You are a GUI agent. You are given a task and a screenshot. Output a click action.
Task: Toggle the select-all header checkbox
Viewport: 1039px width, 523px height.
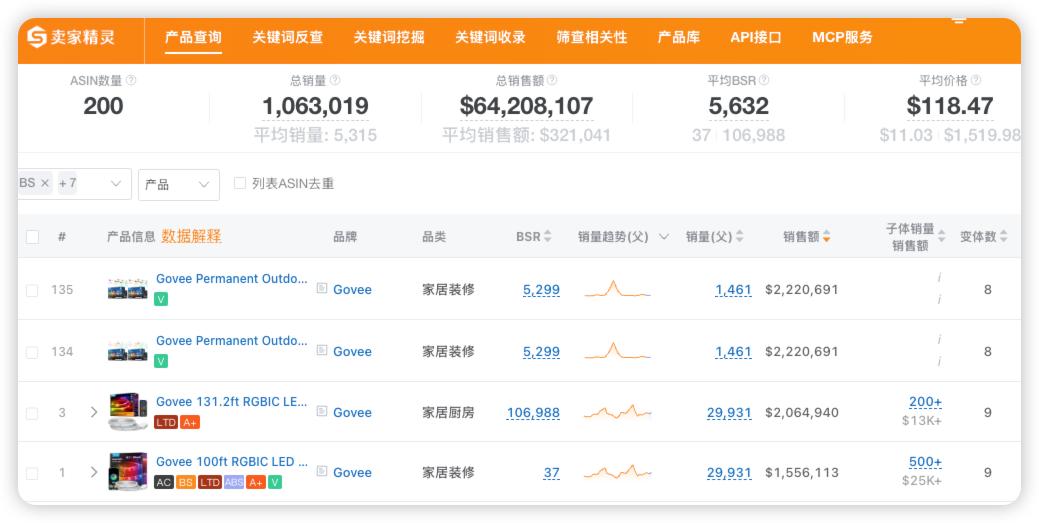[x=32, y=237]
